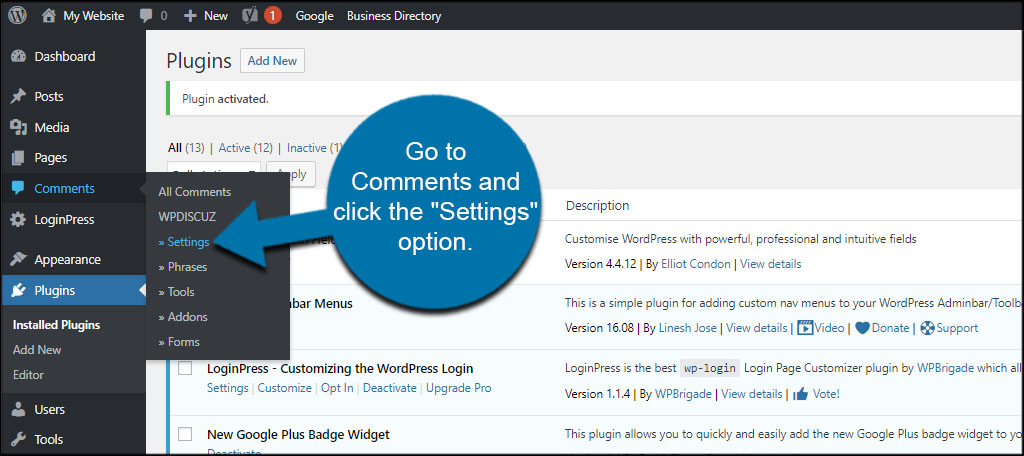Click the Media icon in sidebar

18,127
